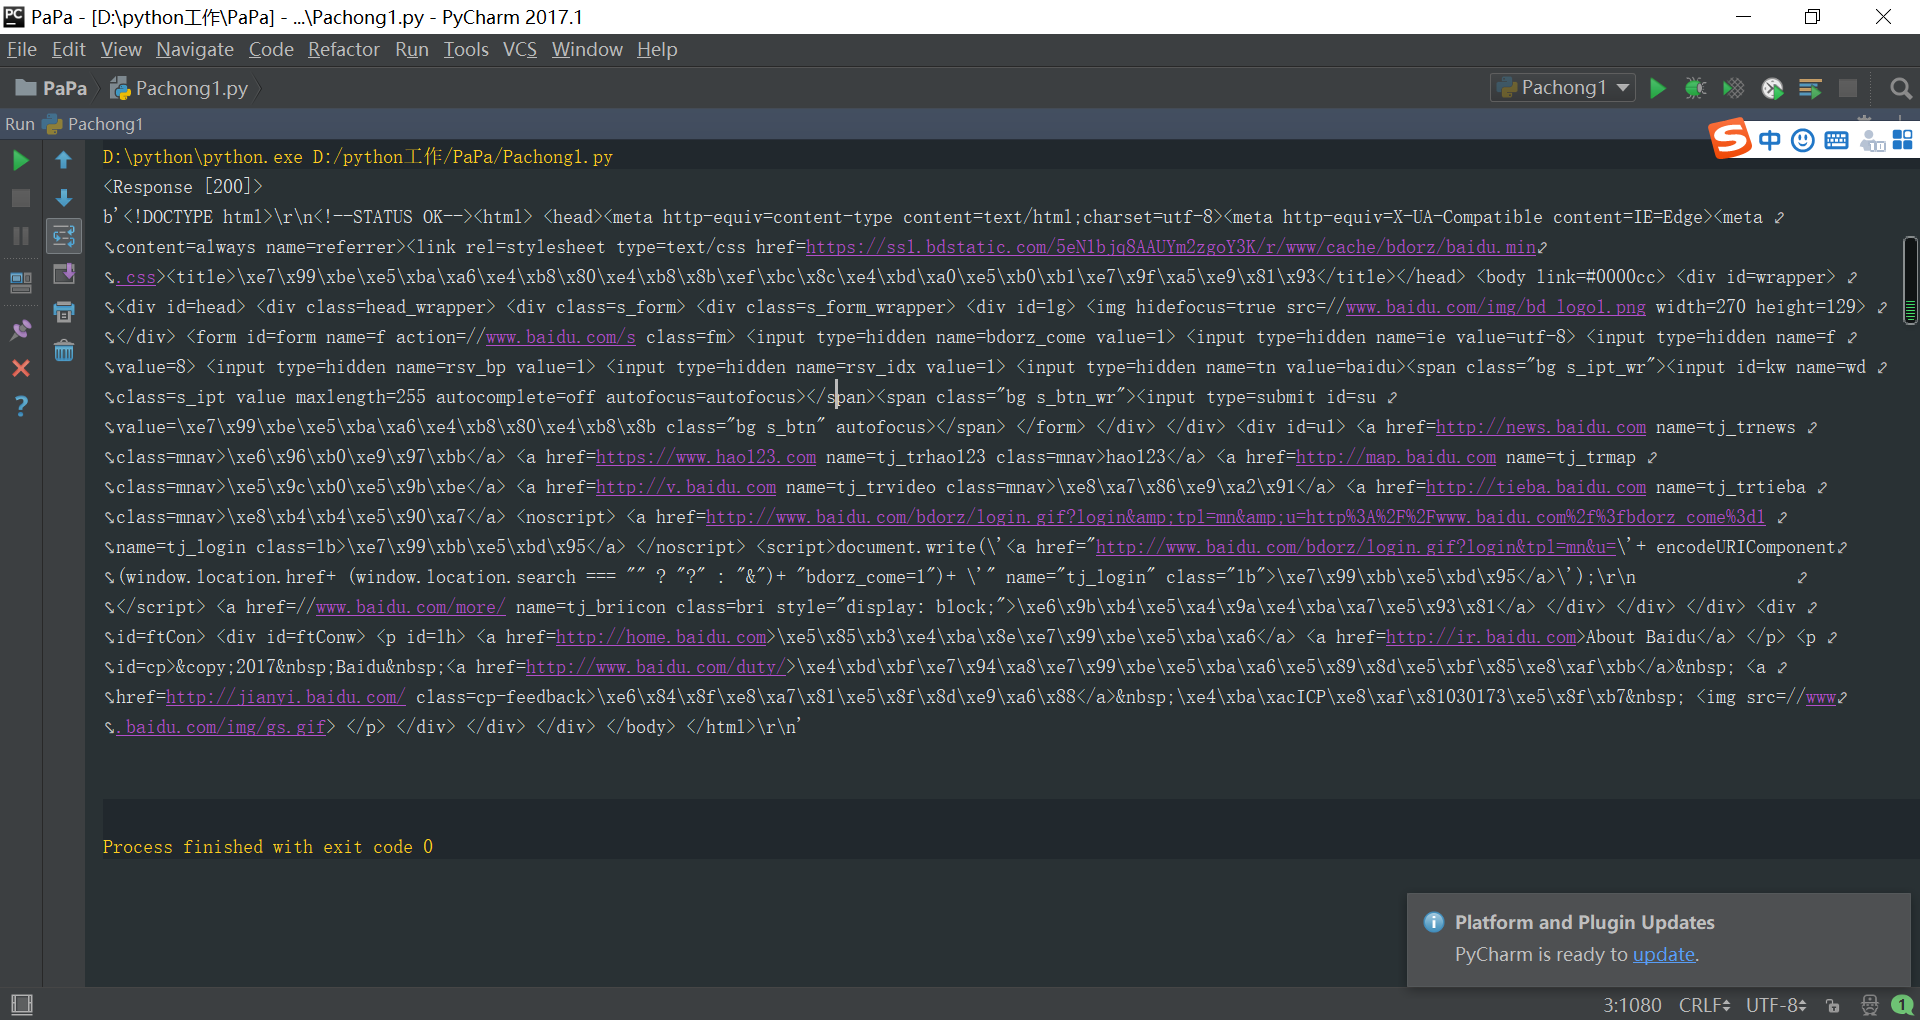The image size is (1920, 1020).
Task: Open the map.baidu.com link in output
Action: (x=1396, y=457)
